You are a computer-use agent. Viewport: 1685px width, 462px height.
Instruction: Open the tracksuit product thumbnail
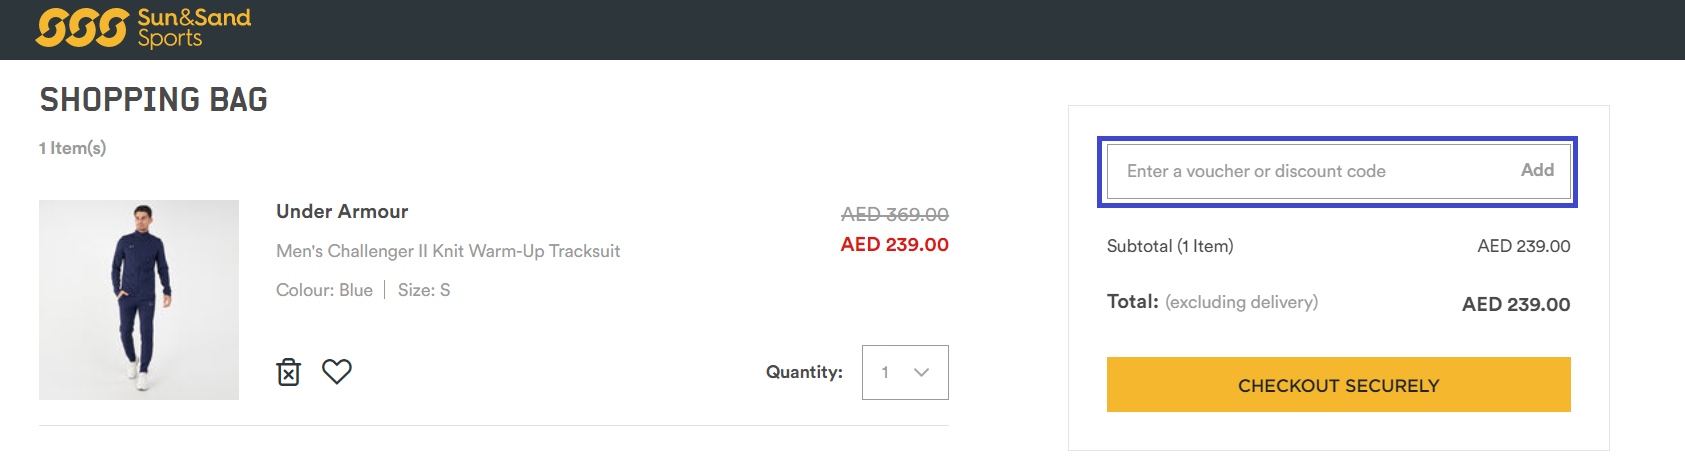(139, 300)
